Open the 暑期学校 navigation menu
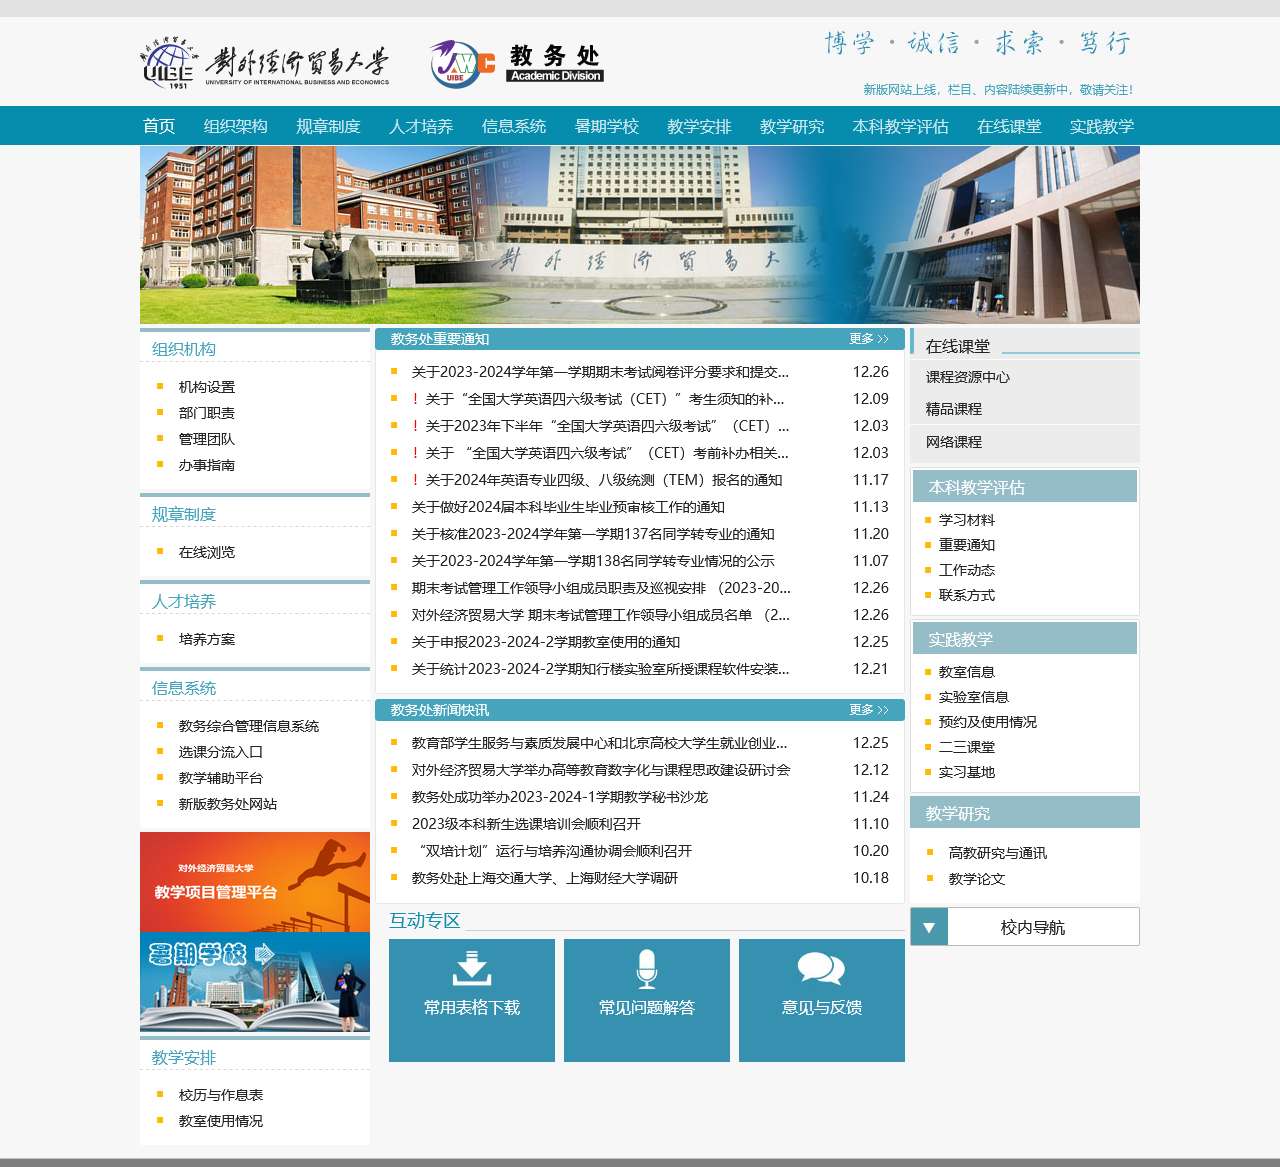Screen dimensions: 1280x1167 (607, 126)
